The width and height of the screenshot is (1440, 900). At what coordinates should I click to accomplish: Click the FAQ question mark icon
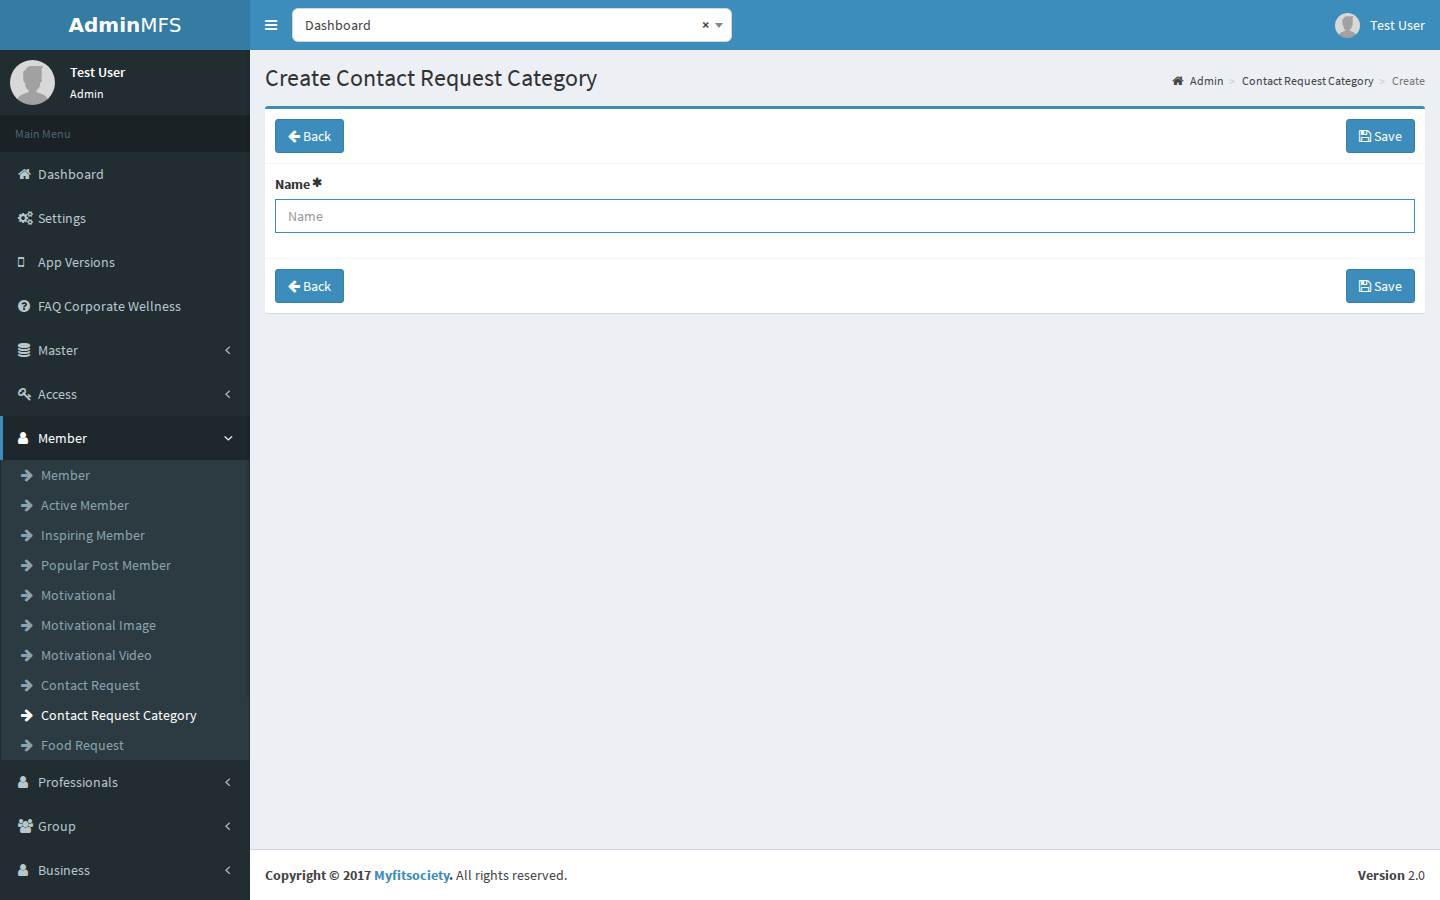click(24, 306)
